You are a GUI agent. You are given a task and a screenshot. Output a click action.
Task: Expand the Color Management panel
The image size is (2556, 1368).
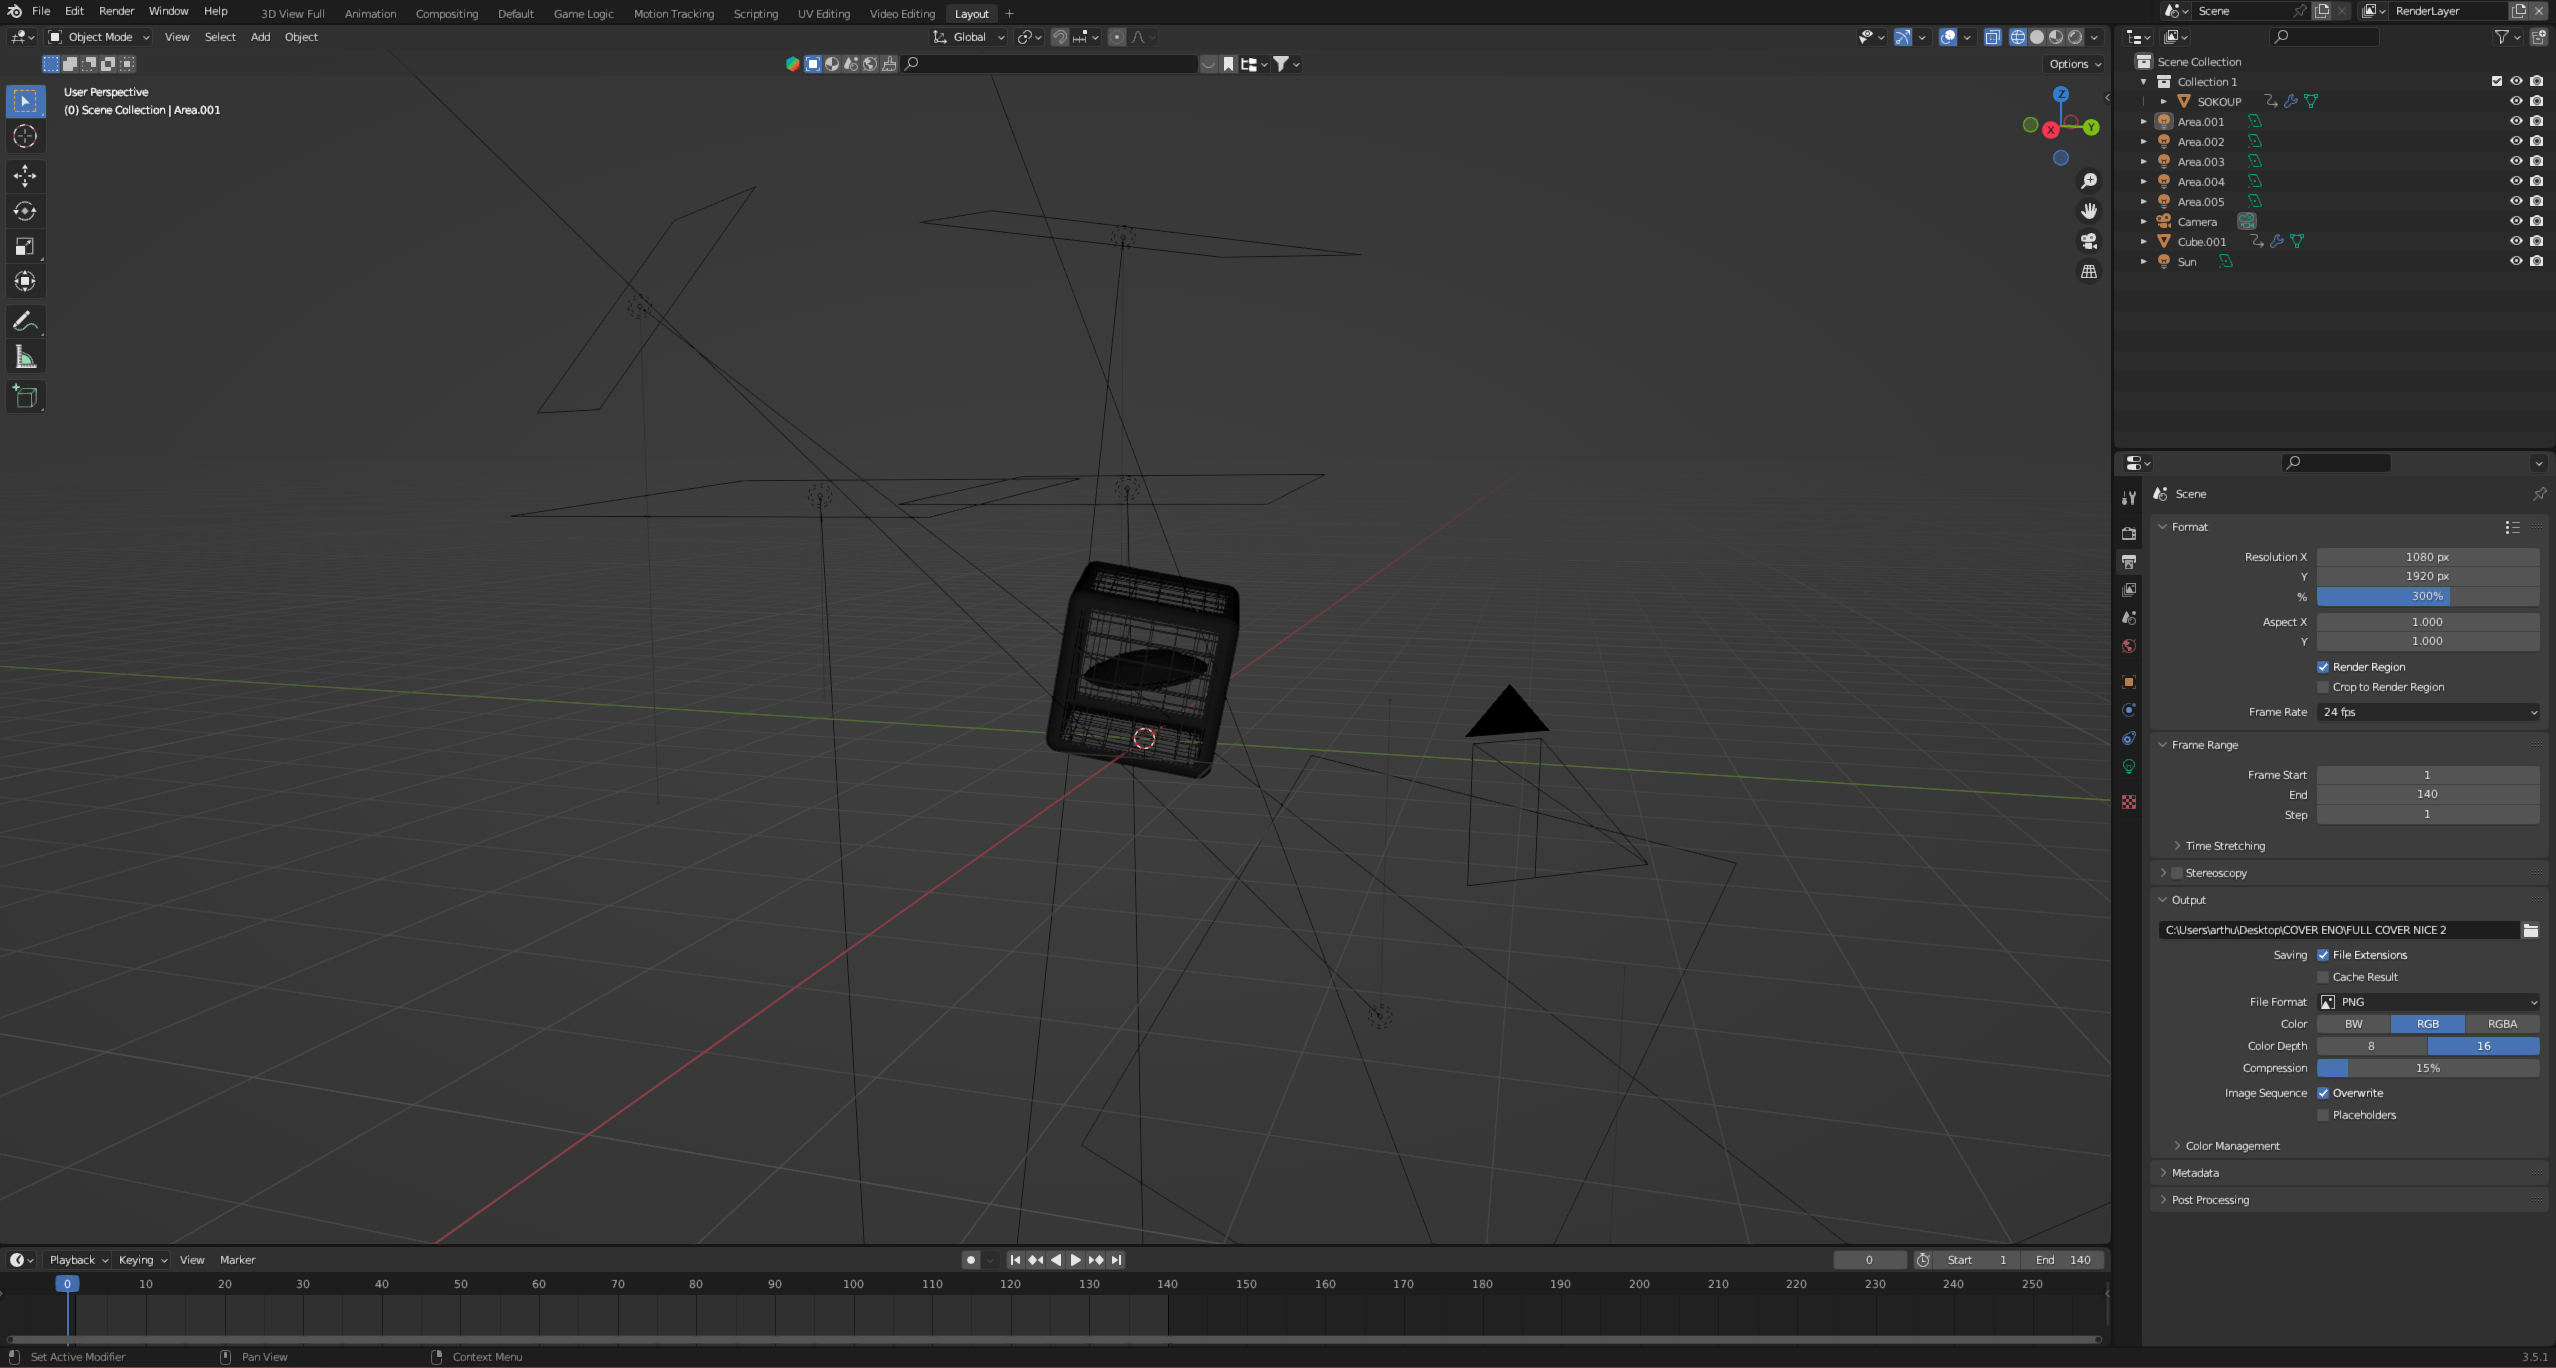2232,1146
